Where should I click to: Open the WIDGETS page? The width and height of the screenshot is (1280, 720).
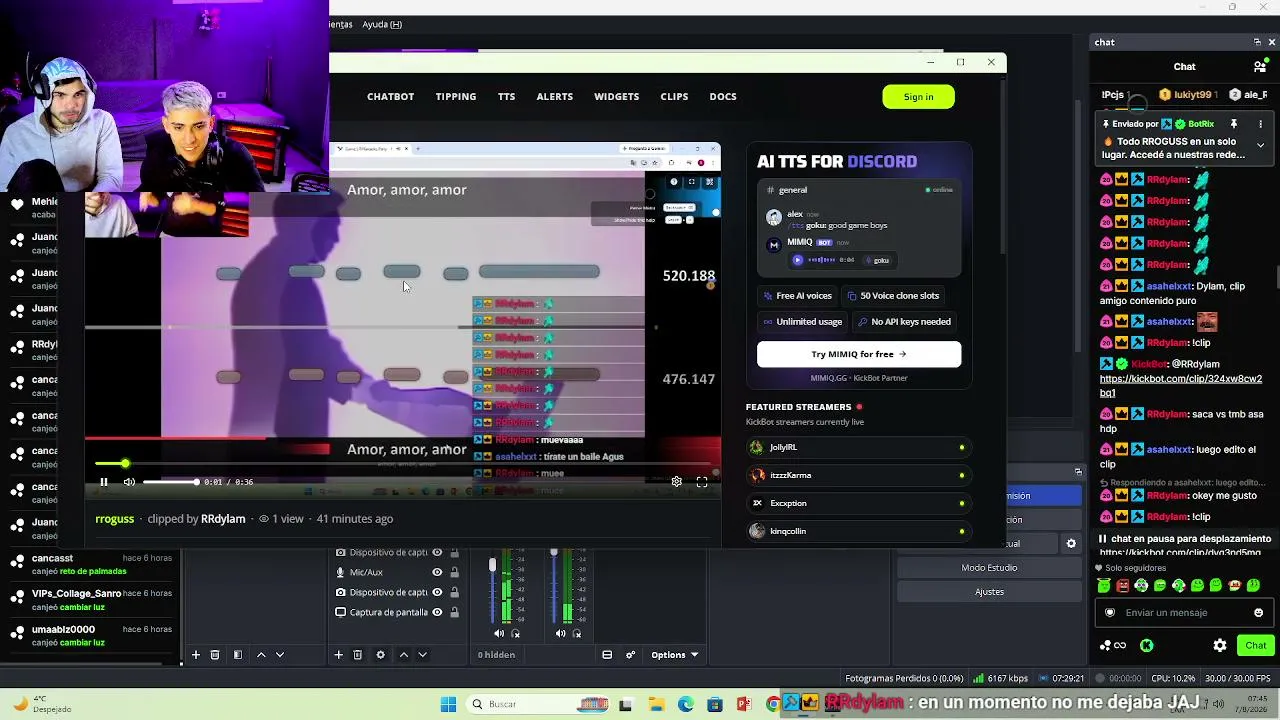616,97
